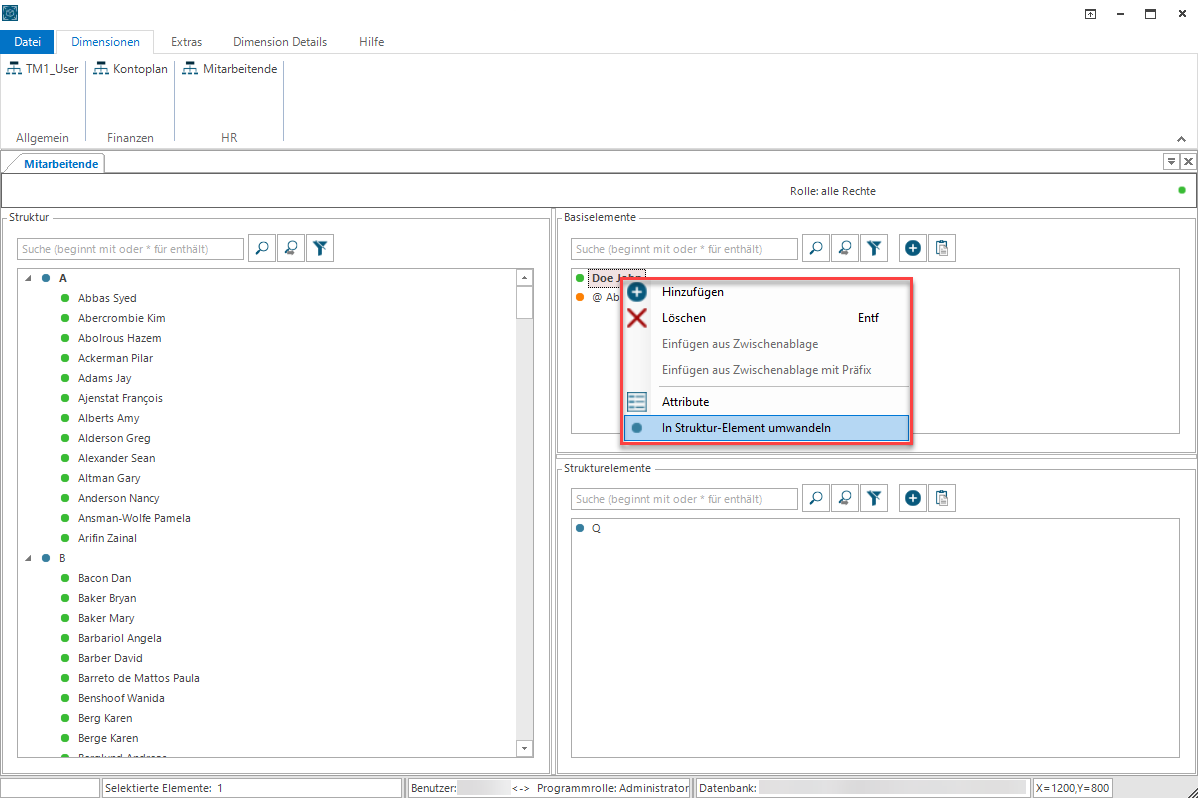Click filter icon in Struktur panel
This screenshot has height=798, width=1198.
(320, 248)
